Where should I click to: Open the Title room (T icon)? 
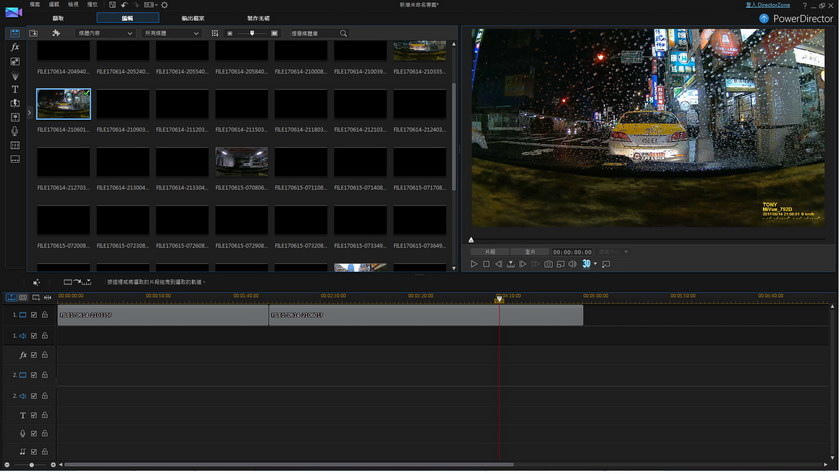tap(15, 89)
